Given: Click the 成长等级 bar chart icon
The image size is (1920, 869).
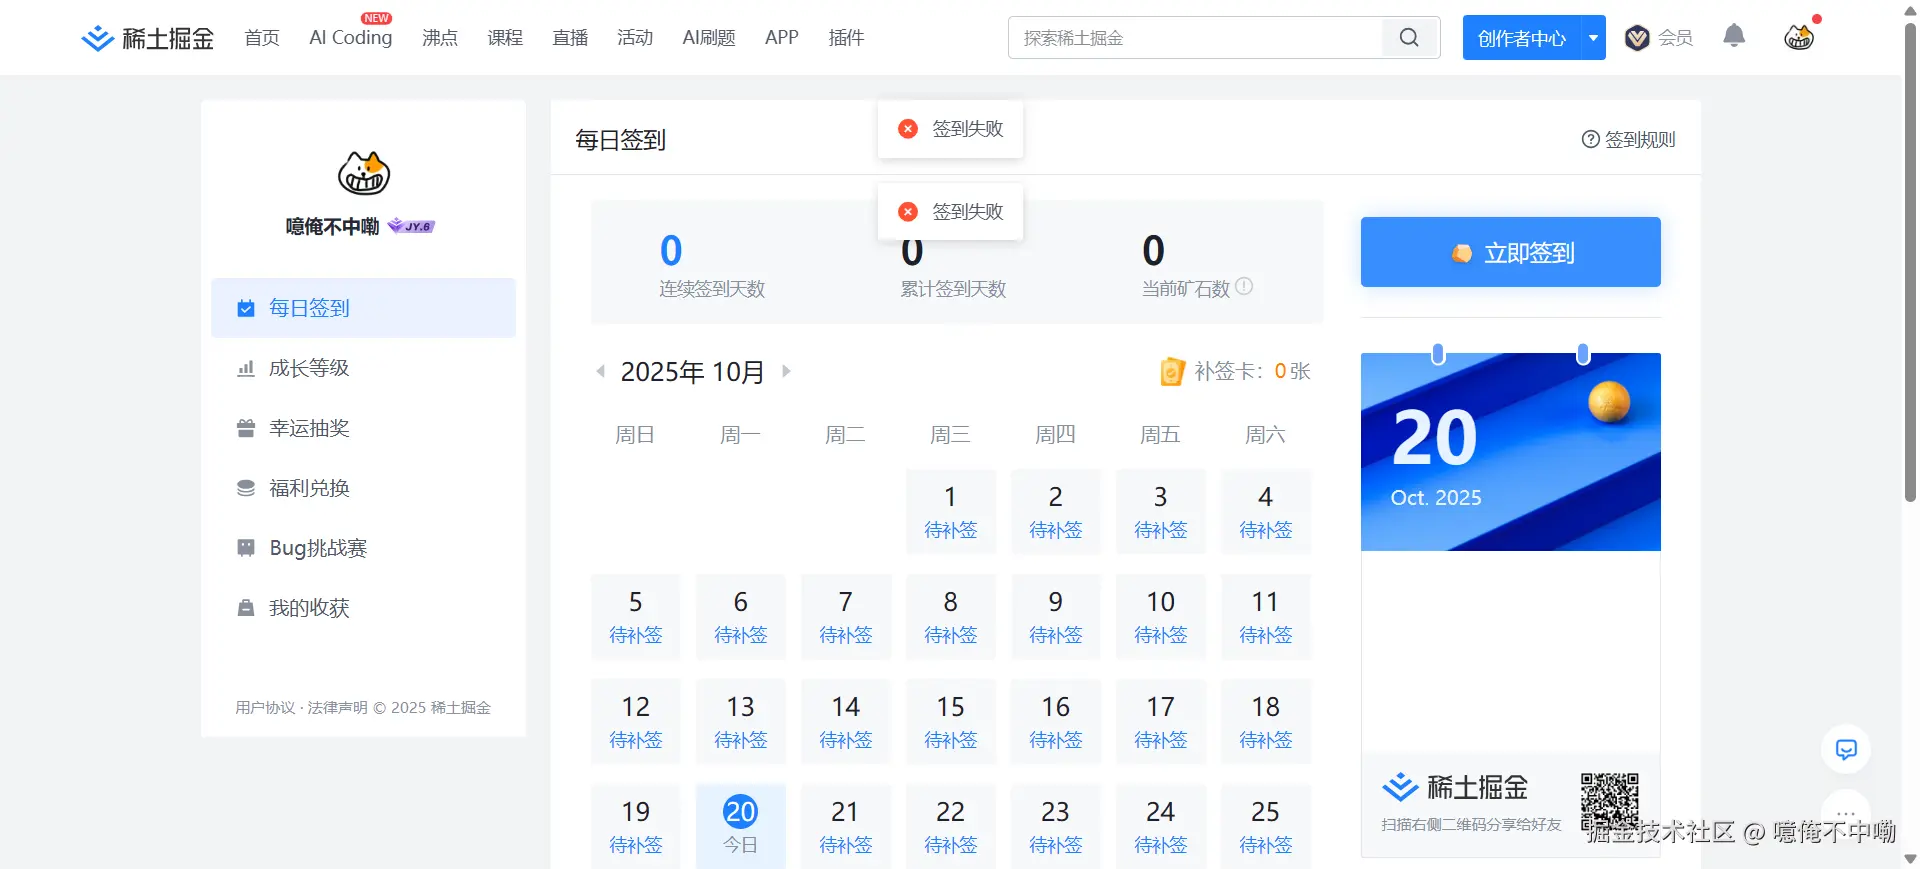Looking at the screenshot, I should 246,368.
